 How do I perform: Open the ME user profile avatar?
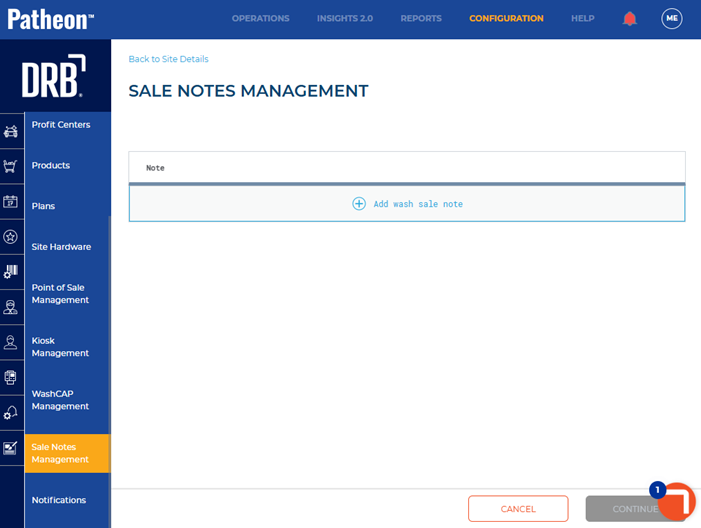coord(671,18)
